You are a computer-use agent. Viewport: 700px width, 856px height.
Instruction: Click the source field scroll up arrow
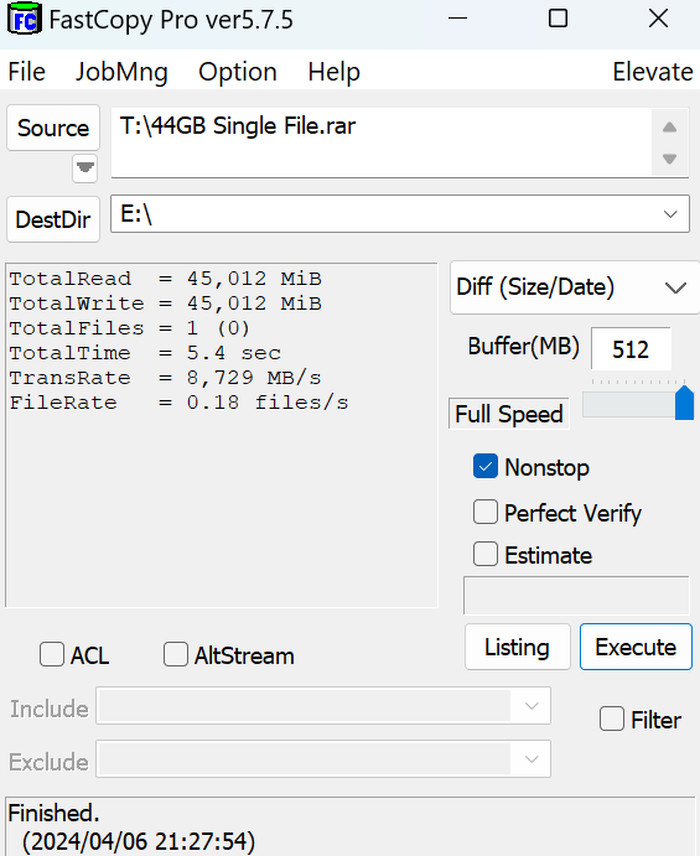(669, 128)
